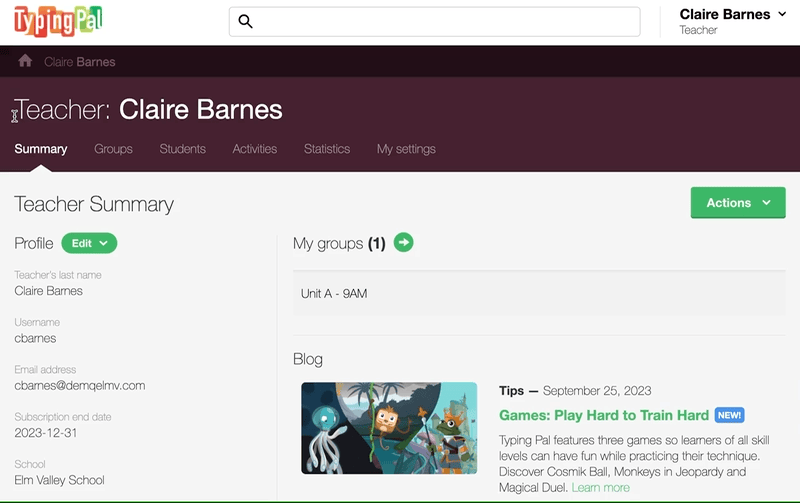Click the home icon in breadcrumb
The width and height of the screenshot is (800, 503).
[x=25, y=62]
